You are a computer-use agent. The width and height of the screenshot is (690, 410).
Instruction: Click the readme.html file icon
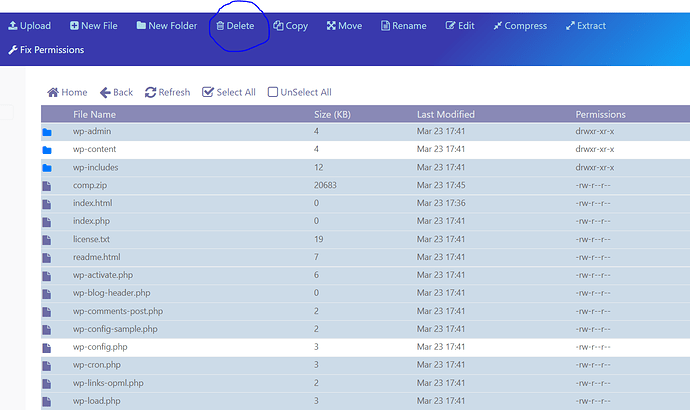click(x=47, y=258)
